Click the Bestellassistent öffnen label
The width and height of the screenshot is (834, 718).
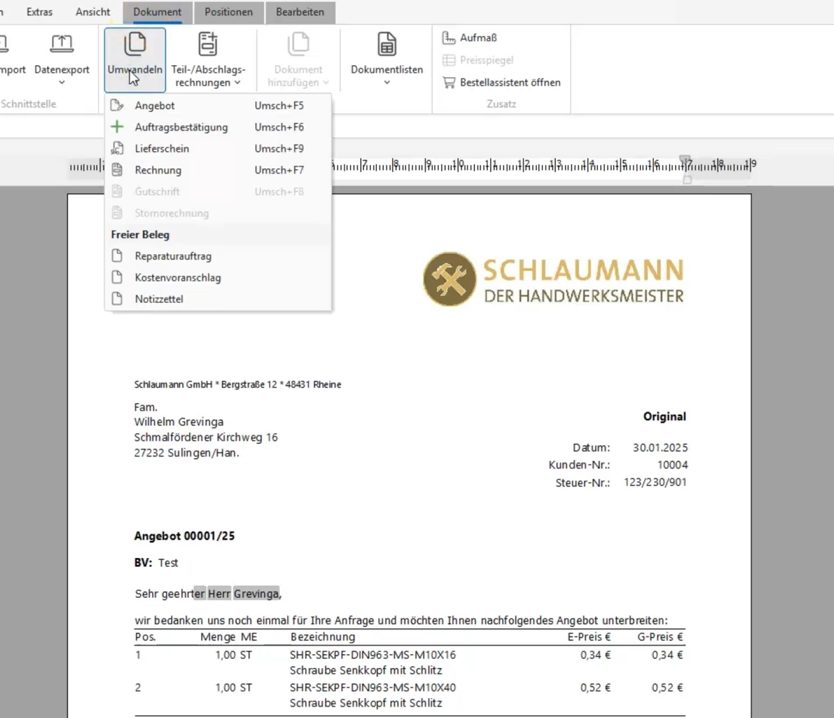[510, 82]
